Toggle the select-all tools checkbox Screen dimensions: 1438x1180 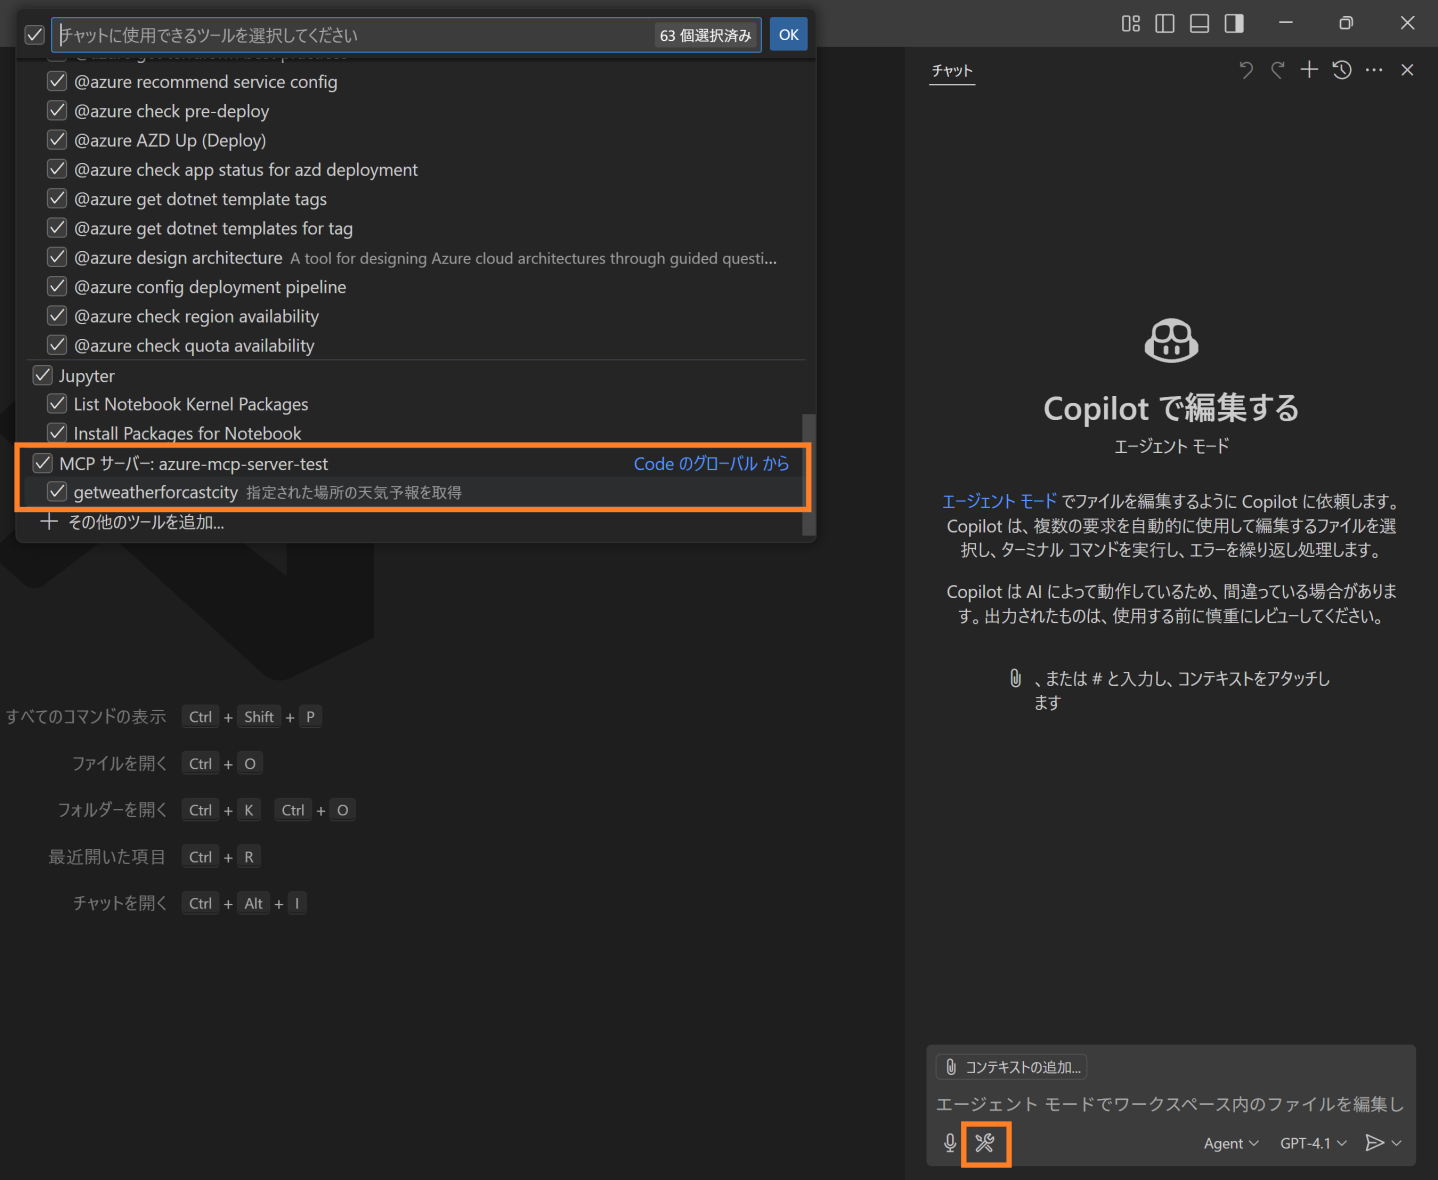[35, 35]
